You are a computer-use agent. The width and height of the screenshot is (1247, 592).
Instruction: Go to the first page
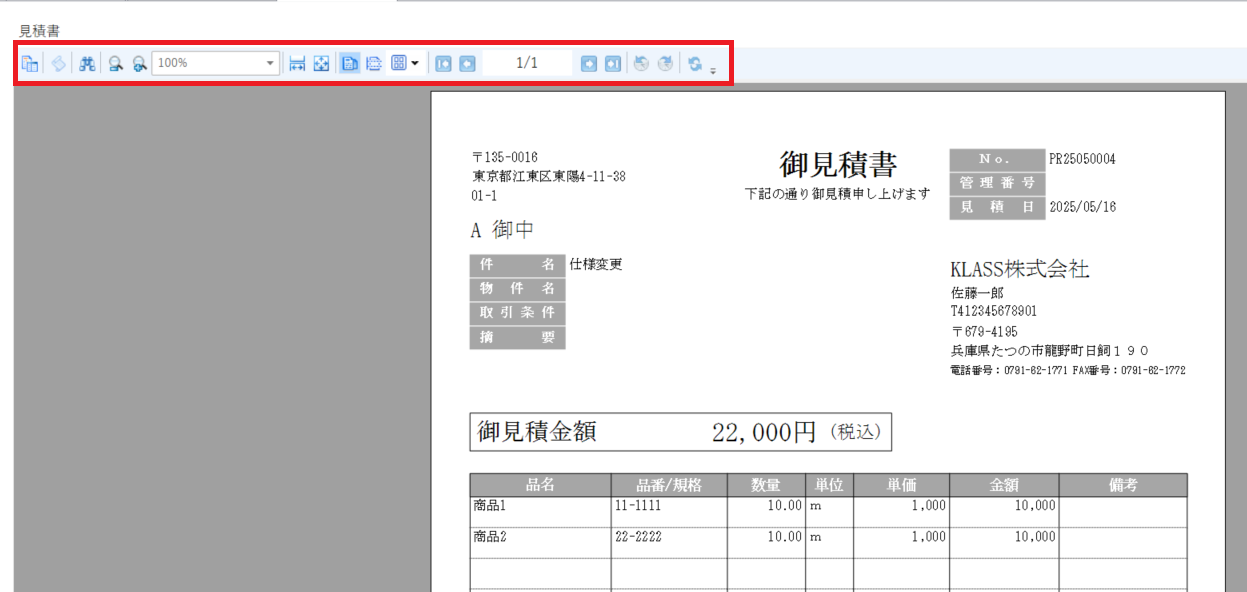pyautogui.click(x=444, y=63)
